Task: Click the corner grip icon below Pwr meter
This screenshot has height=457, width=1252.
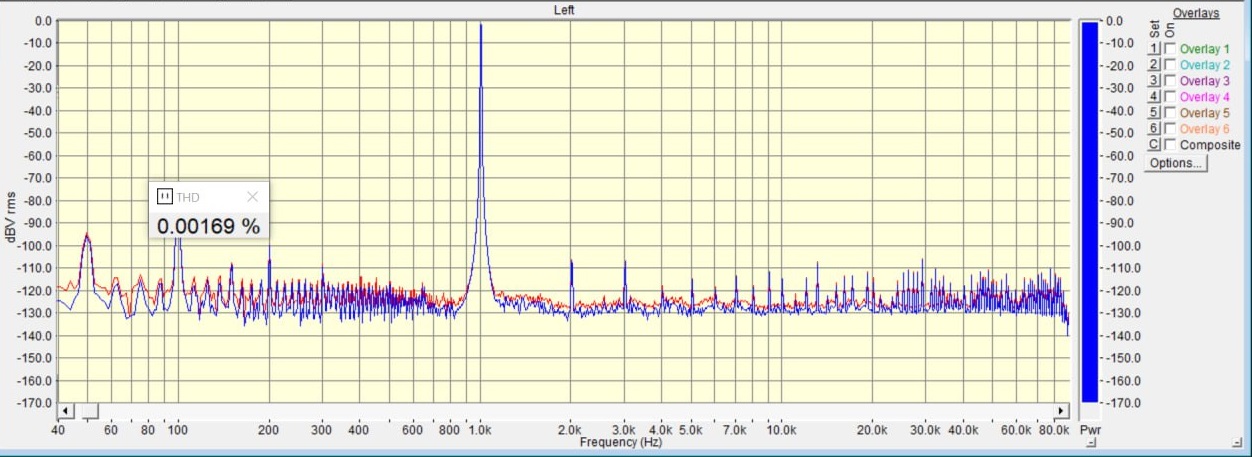Action: tap(1092, 443)
